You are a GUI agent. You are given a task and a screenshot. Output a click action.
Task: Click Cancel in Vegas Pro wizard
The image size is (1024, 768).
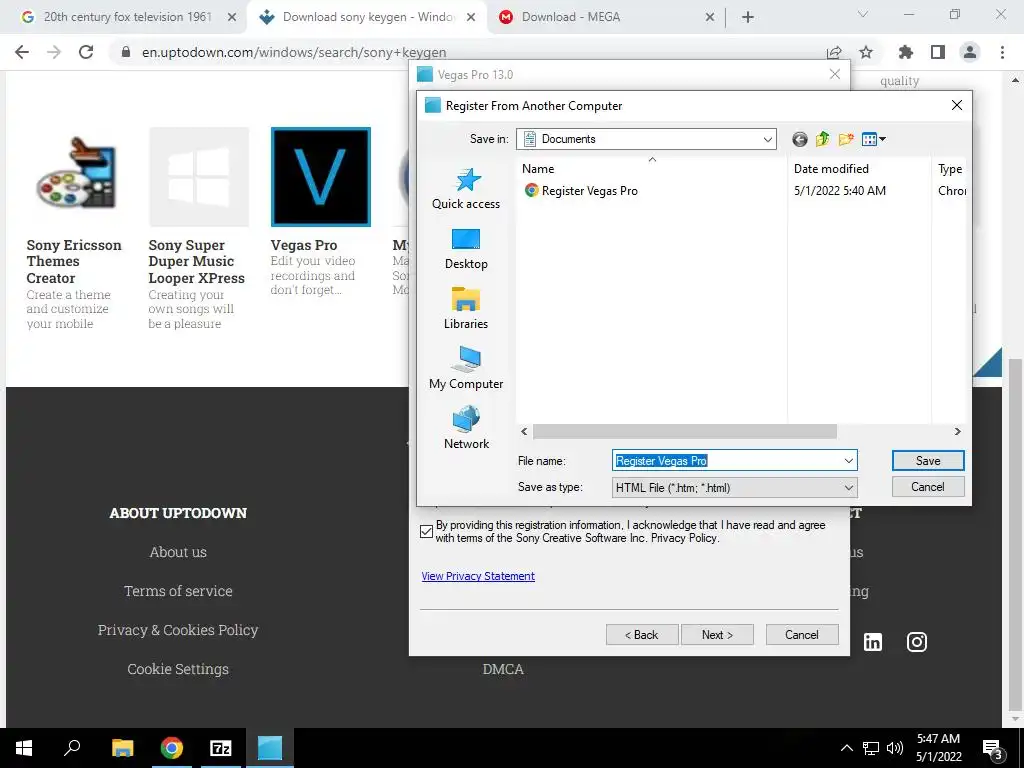coord(802,635)
